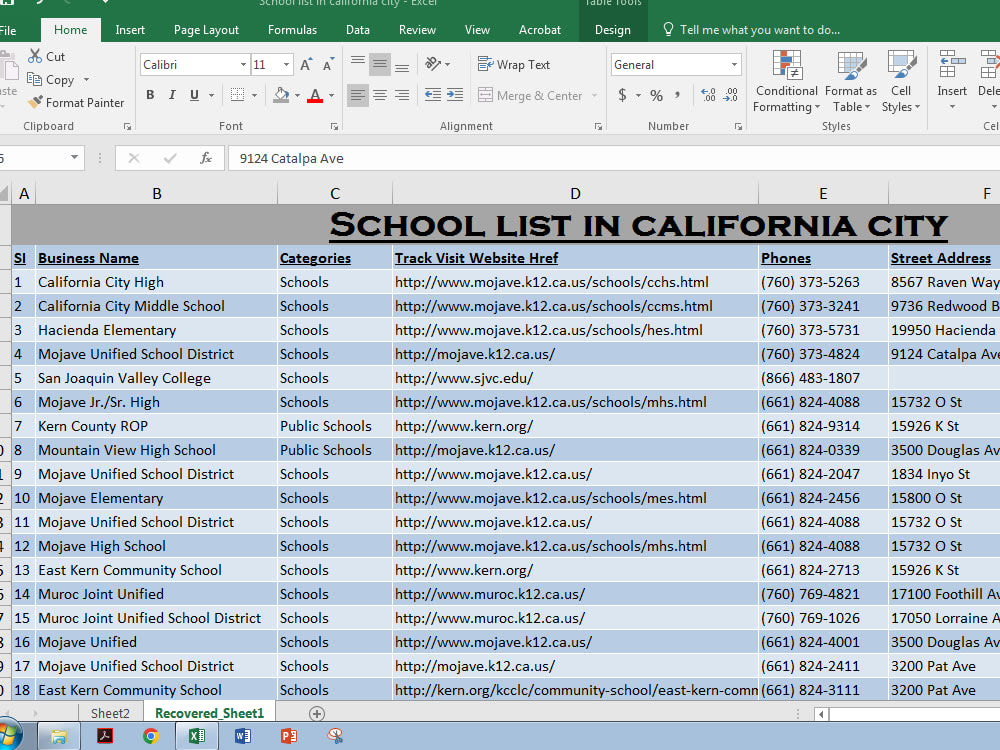Open Windows Explorer folder on taskbar
Viewport: 1000px width, 750px height.
[x=59, y=737]
